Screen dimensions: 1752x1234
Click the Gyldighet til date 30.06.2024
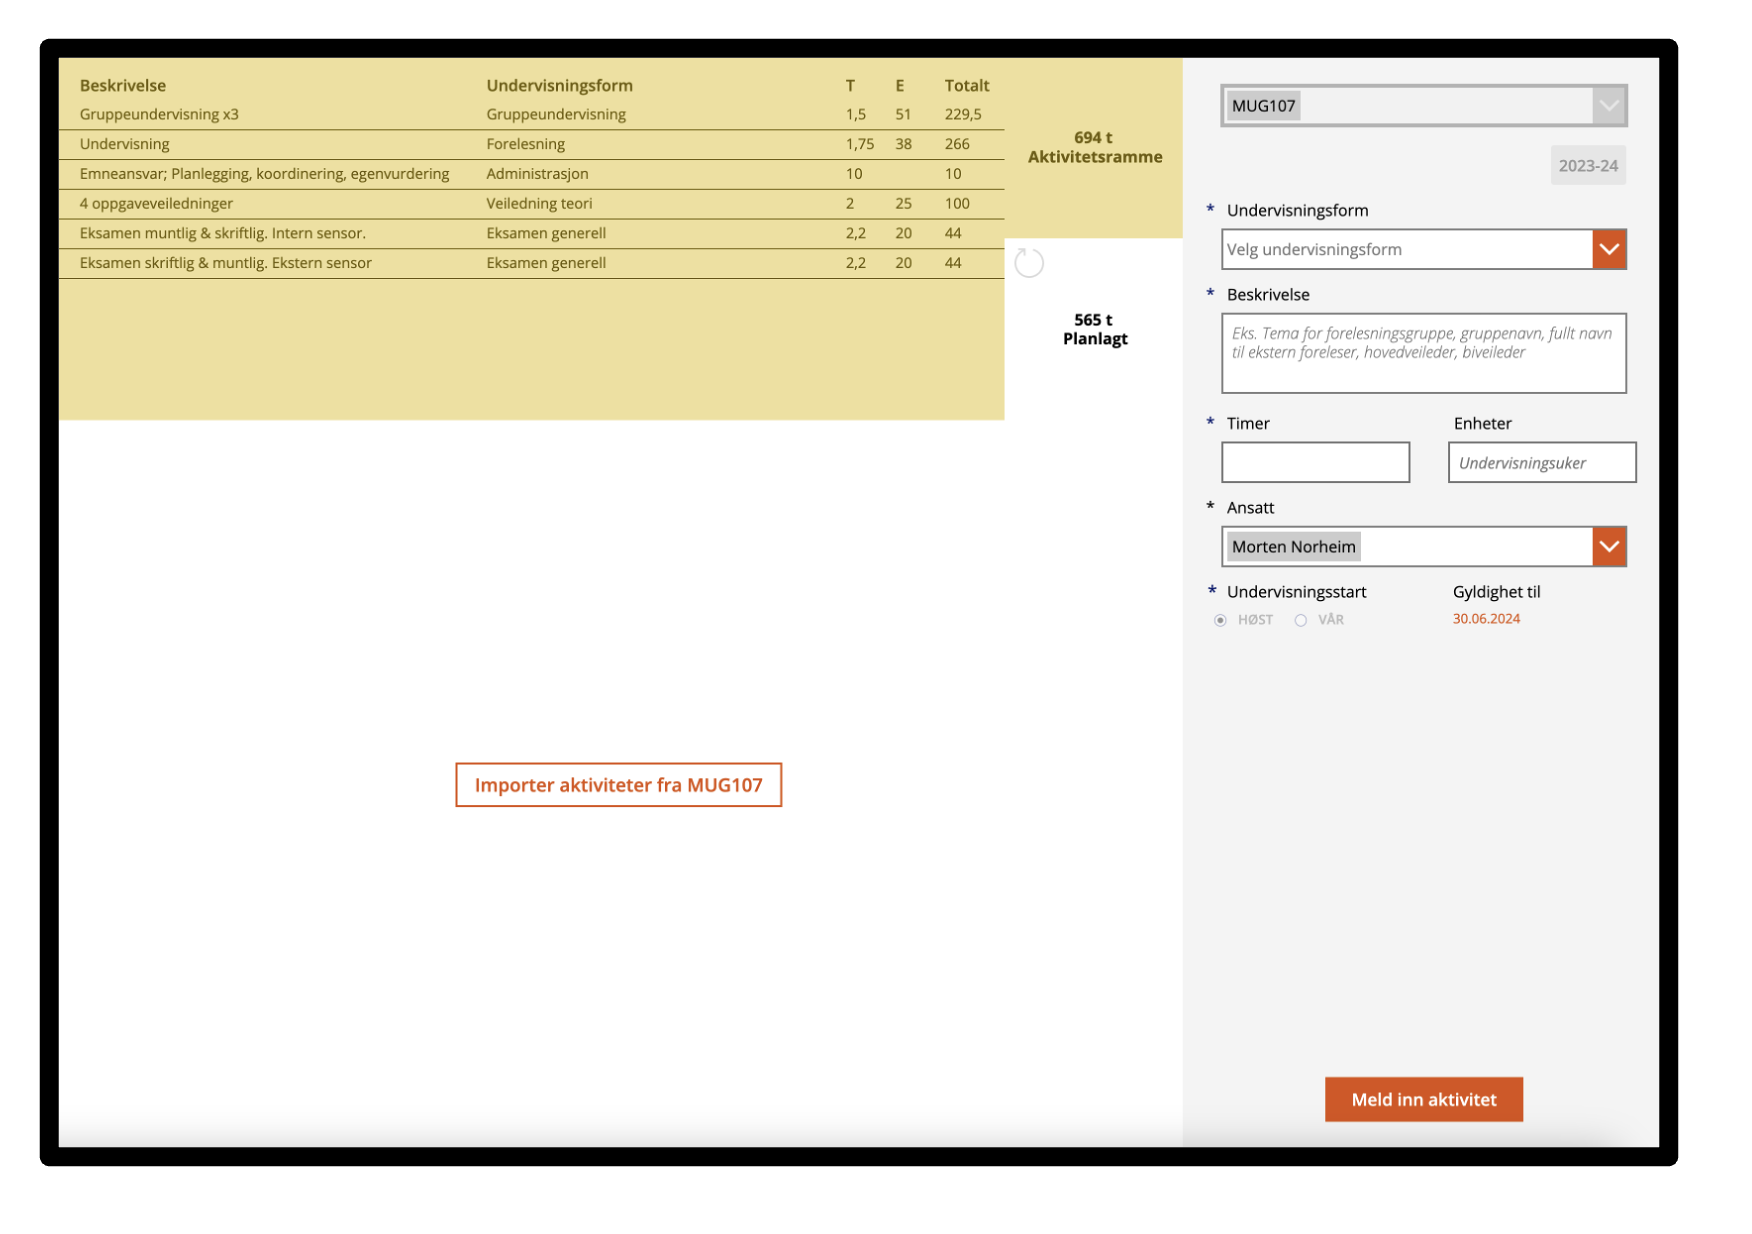(x=1486, y=619)
